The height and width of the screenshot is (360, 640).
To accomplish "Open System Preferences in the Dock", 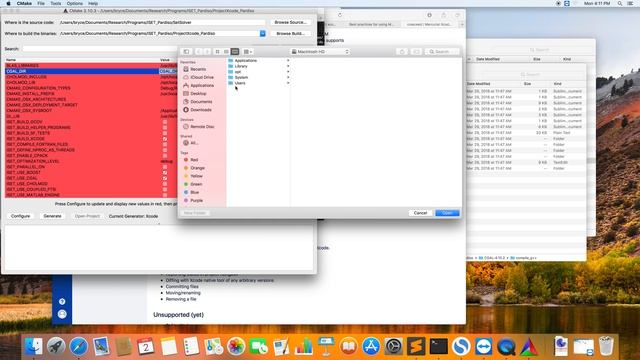I will pos(393,346).
